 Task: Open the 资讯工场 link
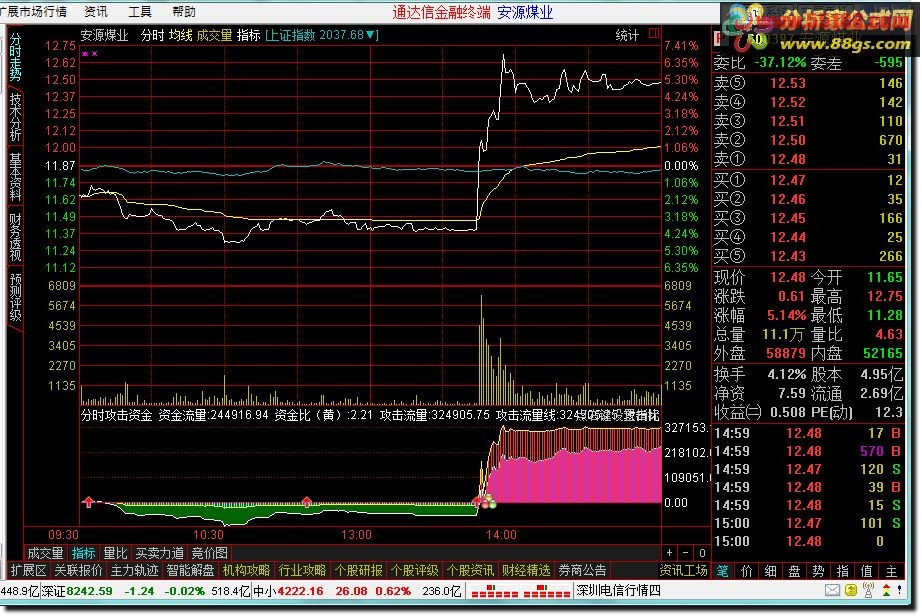pos(683,570)
